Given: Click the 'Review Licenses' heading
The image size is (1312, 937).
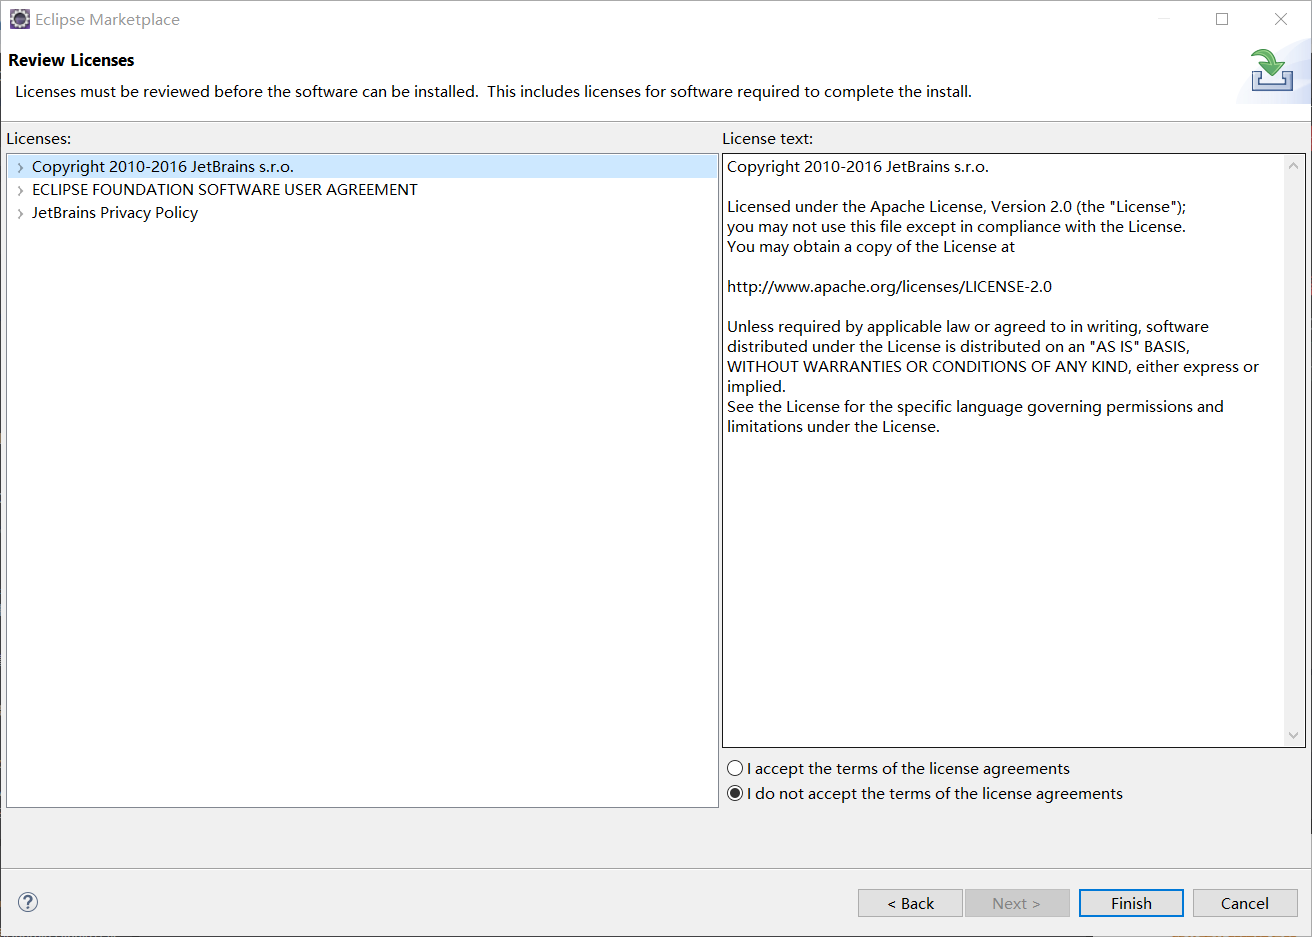Looking at the screenshot, I should (x=71, y=60).
